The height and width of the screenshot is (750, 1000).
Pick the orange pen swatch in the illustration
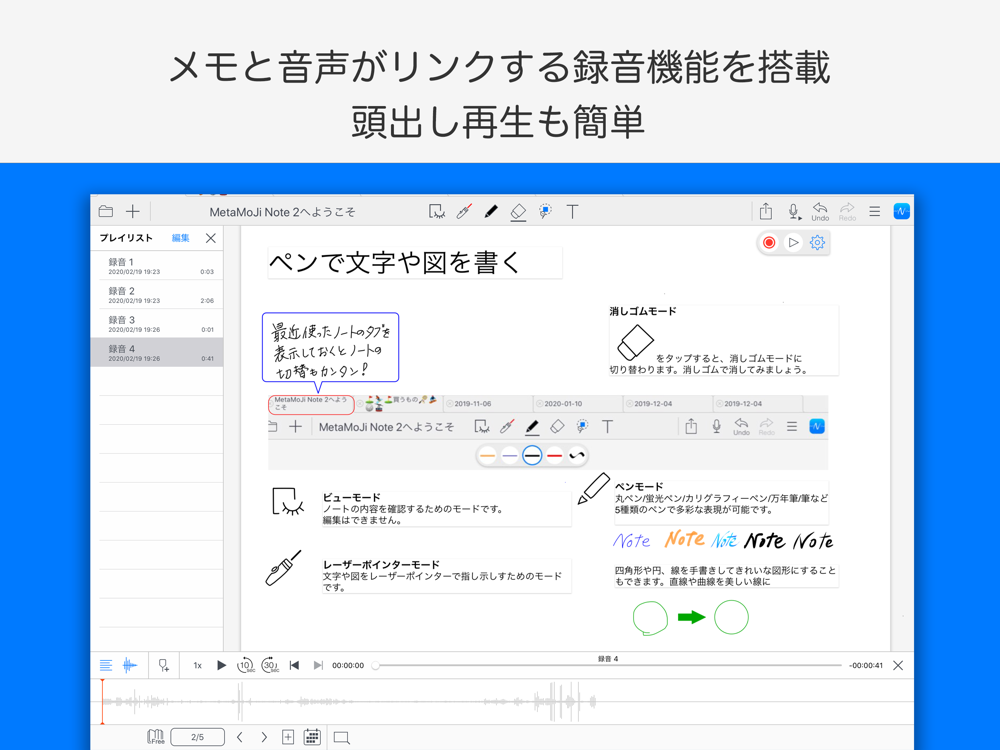click(x=487, y=455)
